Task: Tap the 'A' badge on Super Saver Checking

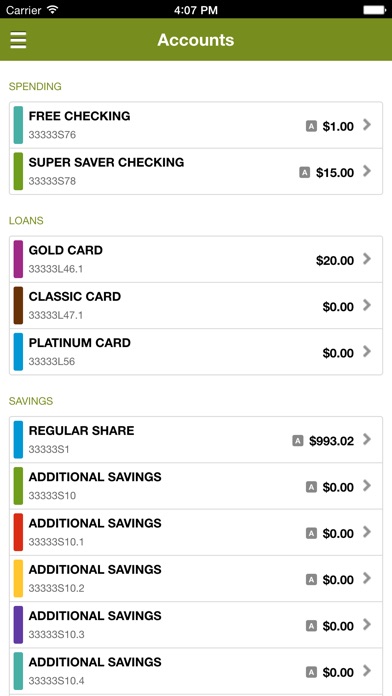Action: 305,173
